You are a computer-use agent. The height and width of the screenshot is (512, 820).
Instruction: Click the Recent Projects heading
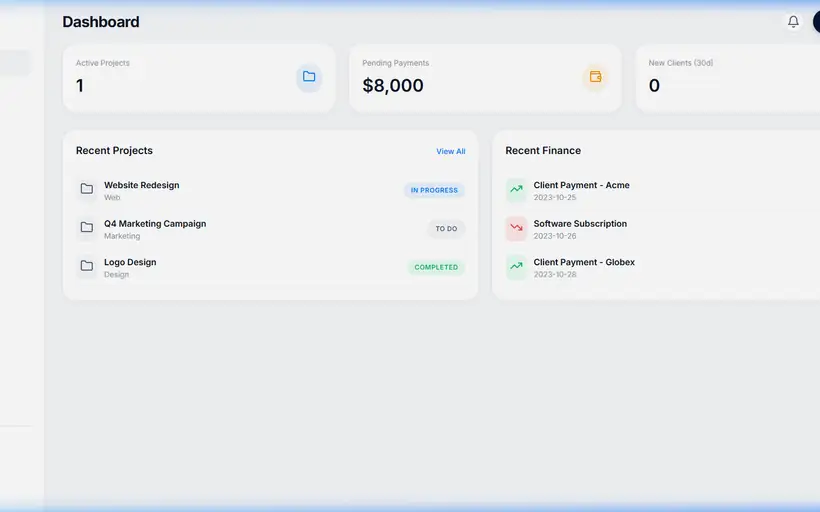click(114, 151)
